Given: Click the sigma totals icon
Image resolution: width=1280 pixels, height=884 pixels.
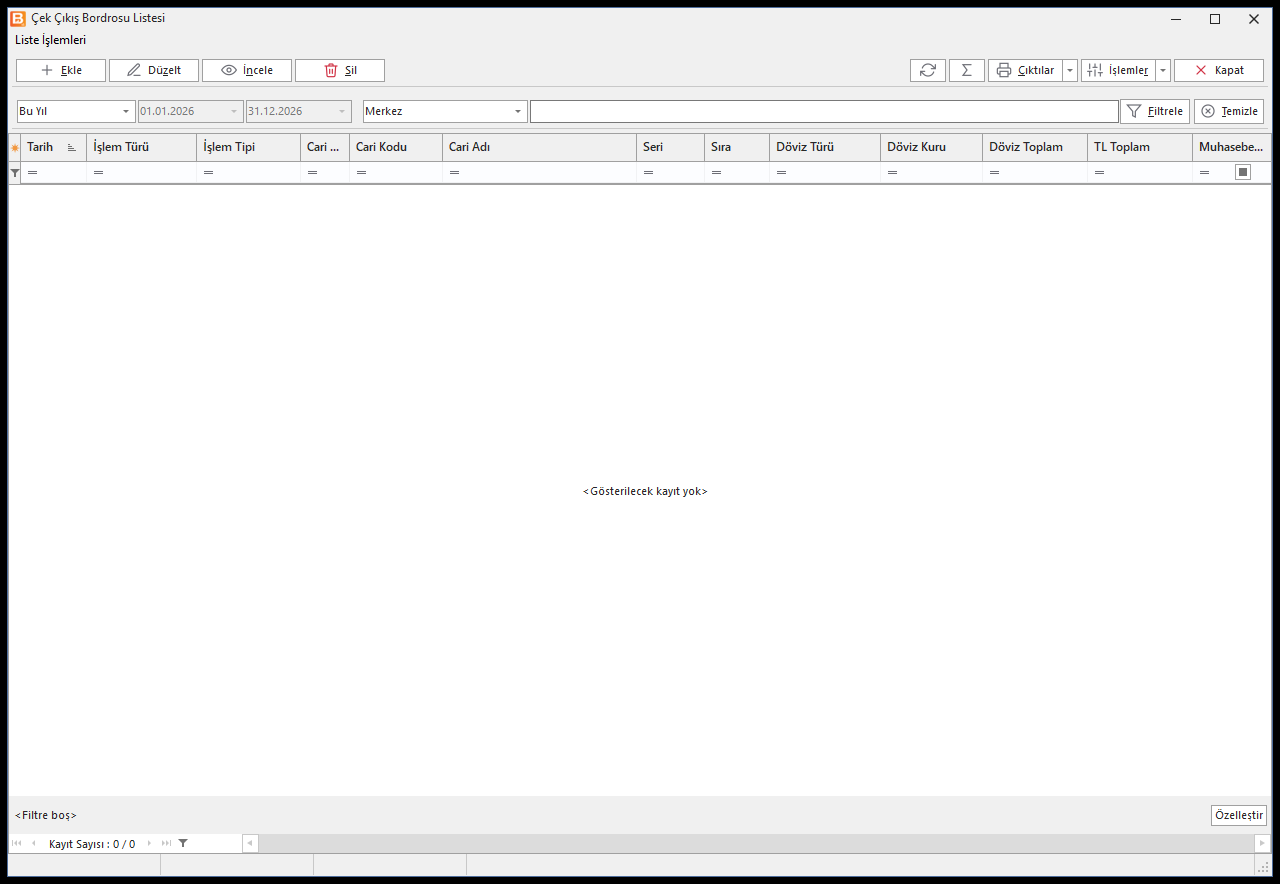Looking at the screenshot, I should click(967, 70).
